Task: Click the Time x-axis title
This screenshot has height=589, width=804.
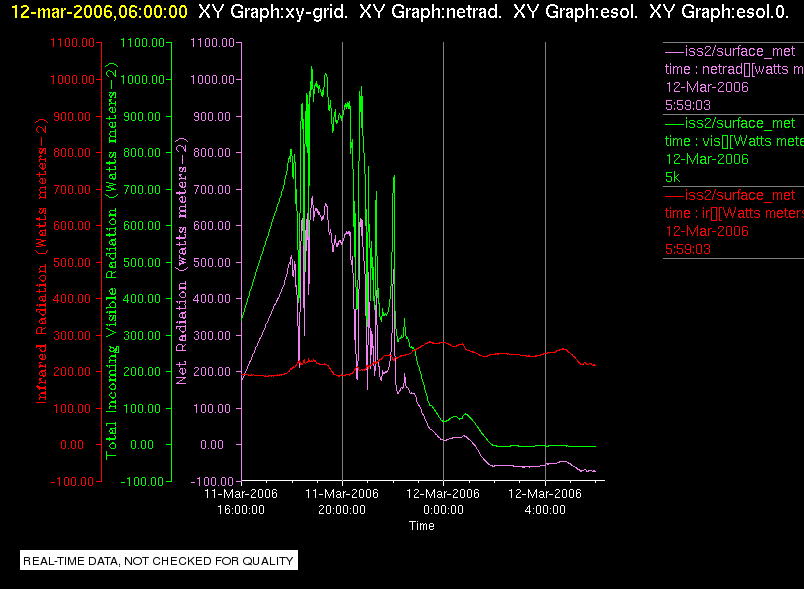Action: (x=421, y=526)
